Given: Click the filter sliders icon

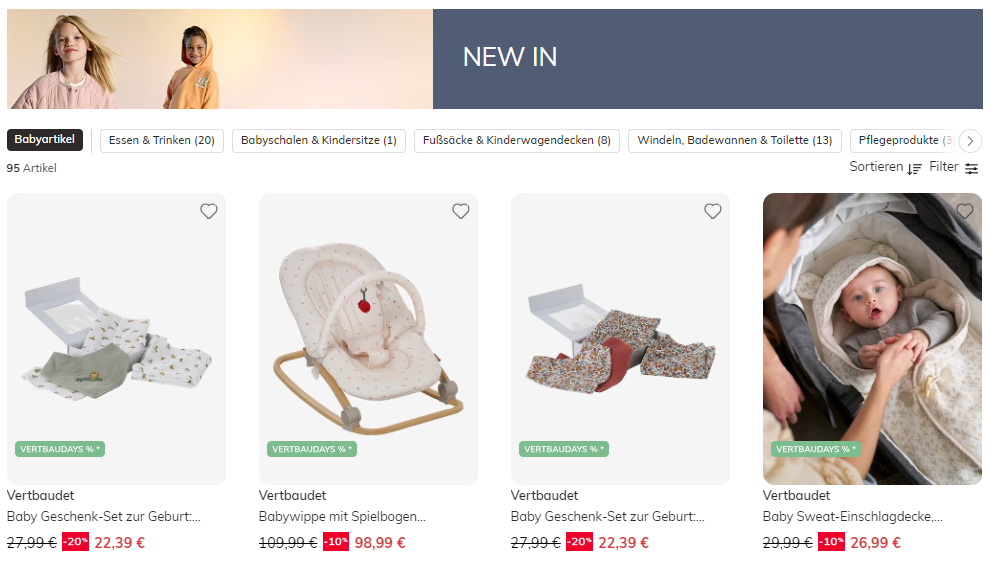Looking at the screenshot, I should coord(971,168).
